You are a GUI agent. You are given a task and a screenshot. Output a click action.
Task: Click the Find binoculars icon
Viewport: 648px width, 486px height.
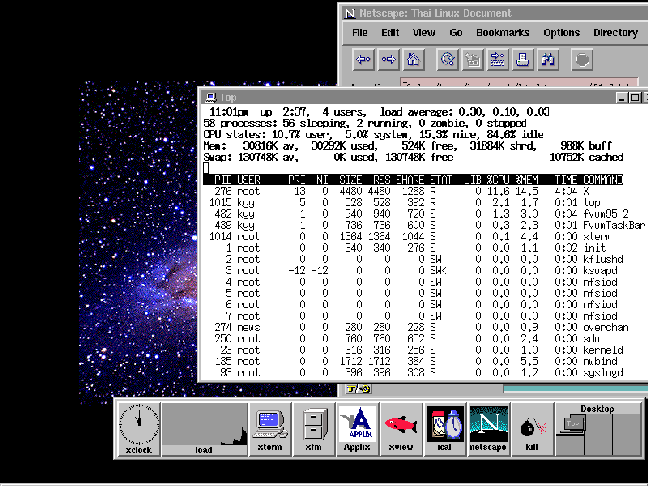[x=548, y=60]
